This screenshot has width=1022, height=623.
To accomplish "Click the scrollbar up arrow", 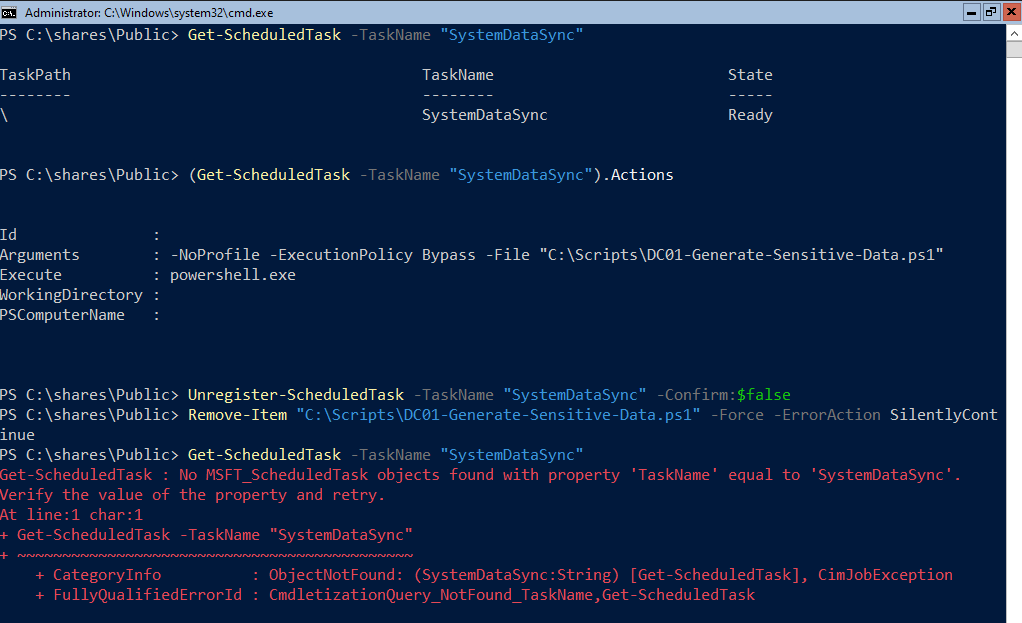I will (x=1014, y=33).
